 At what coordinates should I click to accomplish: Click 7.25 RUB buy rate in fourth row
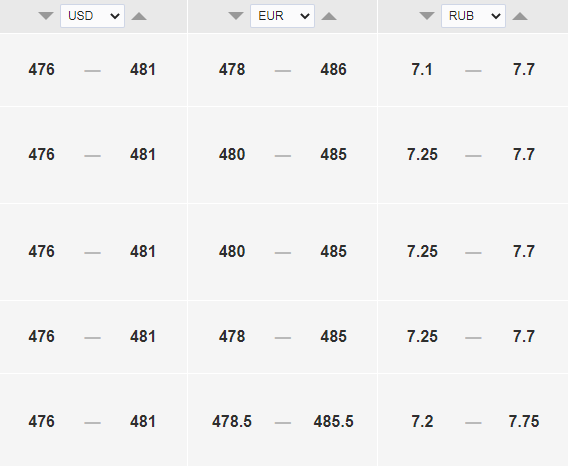pos(422,337)
